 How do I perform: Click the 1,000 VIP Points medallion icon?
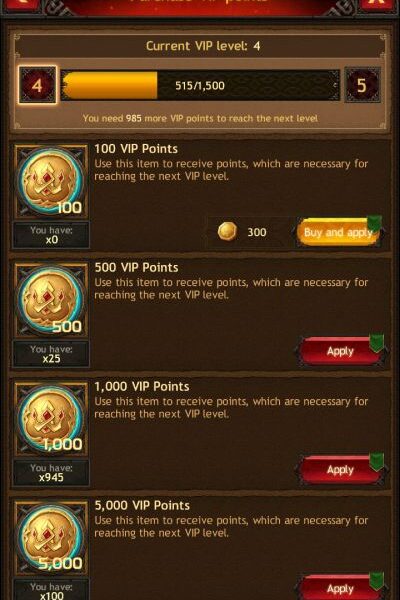pos(51,419)
